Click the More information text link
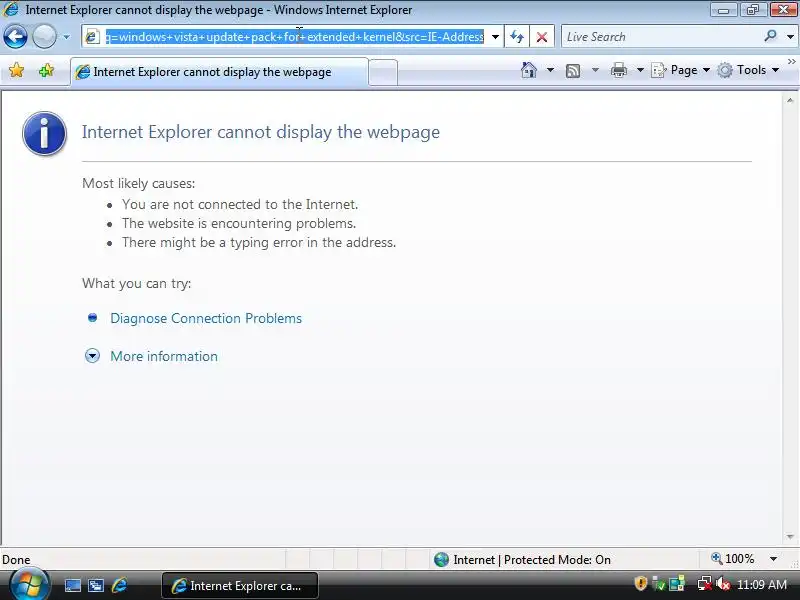The height and width of the screenshot is (600, 800). [x=164, y=356]
